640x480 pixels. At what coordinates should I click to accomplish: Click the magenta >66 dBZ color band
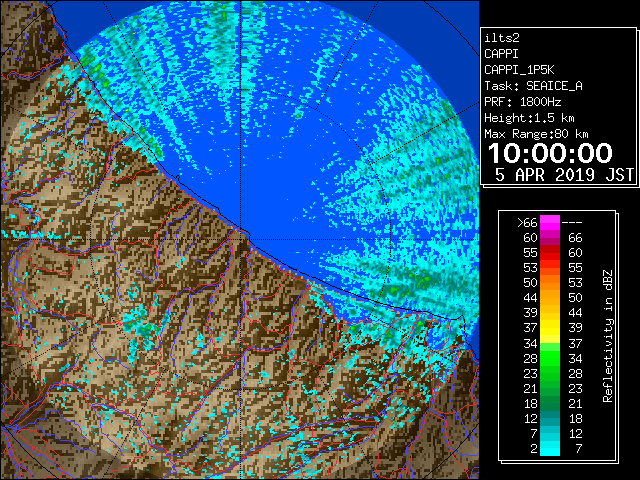click(550, 223)
